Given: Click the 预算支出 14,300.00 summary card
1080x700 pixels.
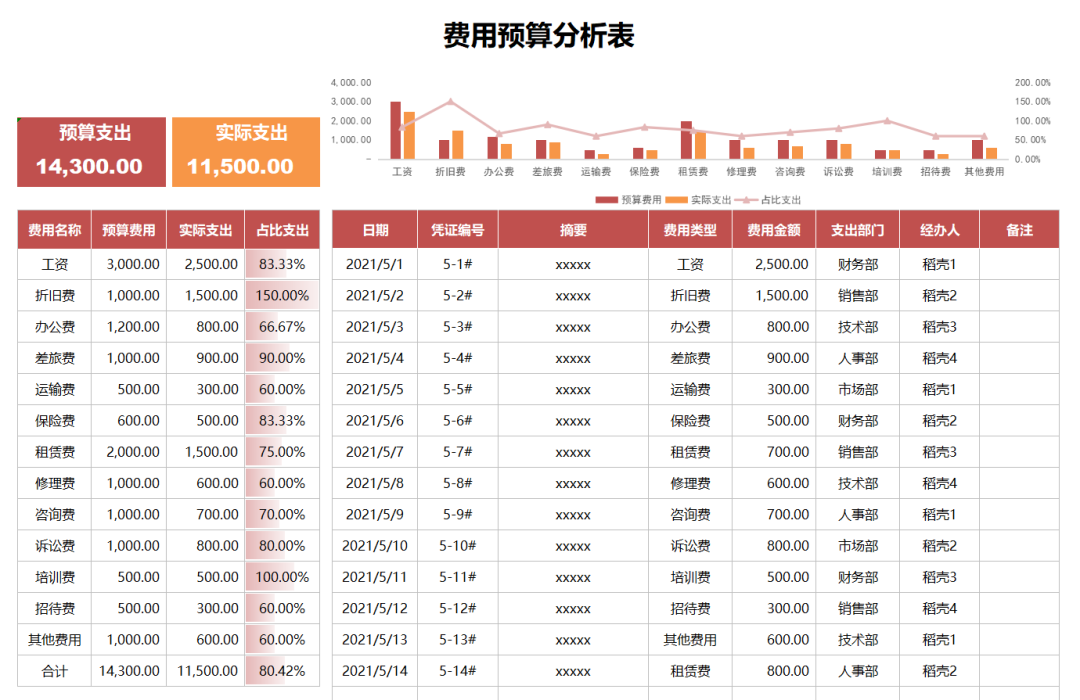Looking at the screenshot, I should pos(91,150).
